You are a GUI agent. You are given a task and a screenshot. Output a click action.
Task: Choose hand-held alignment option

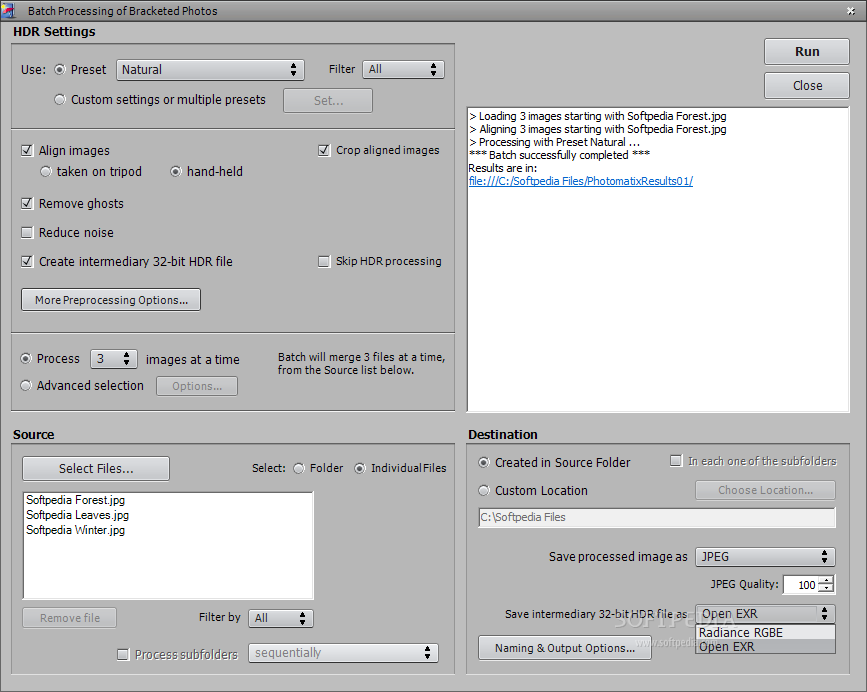pos(175,172)
